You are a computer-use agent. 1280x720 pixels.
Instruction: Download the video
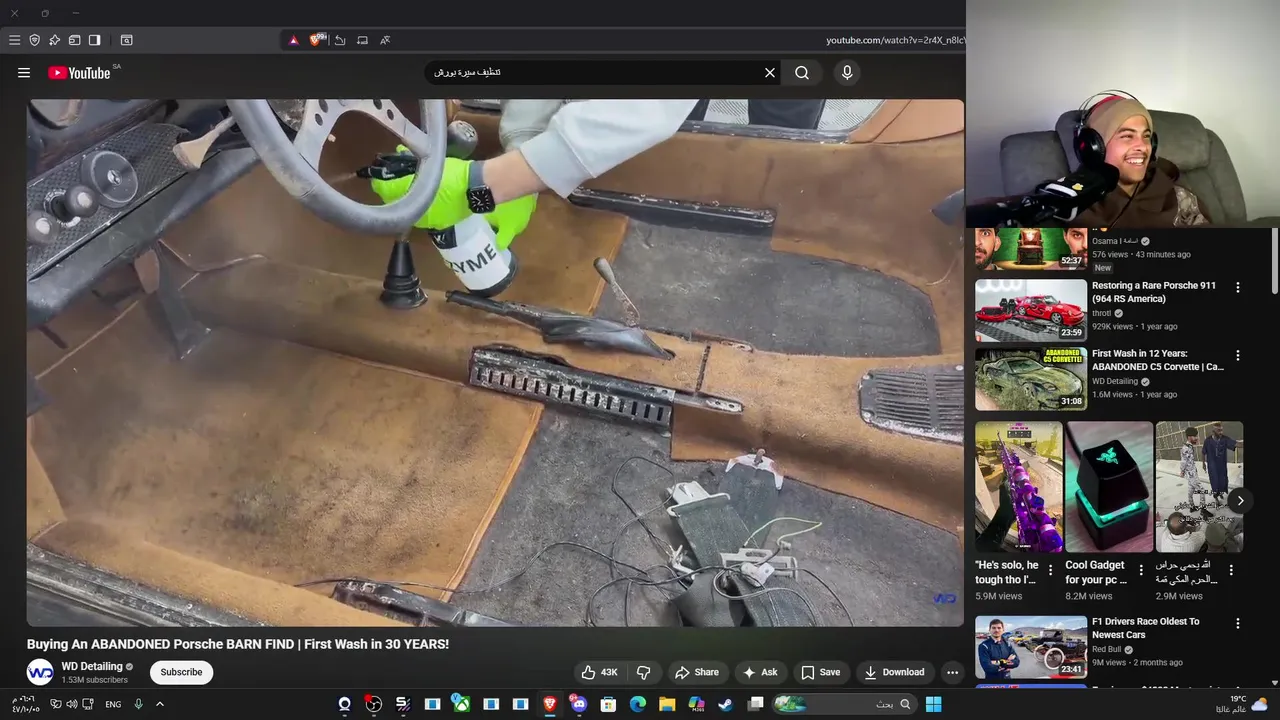coord(895,672)
